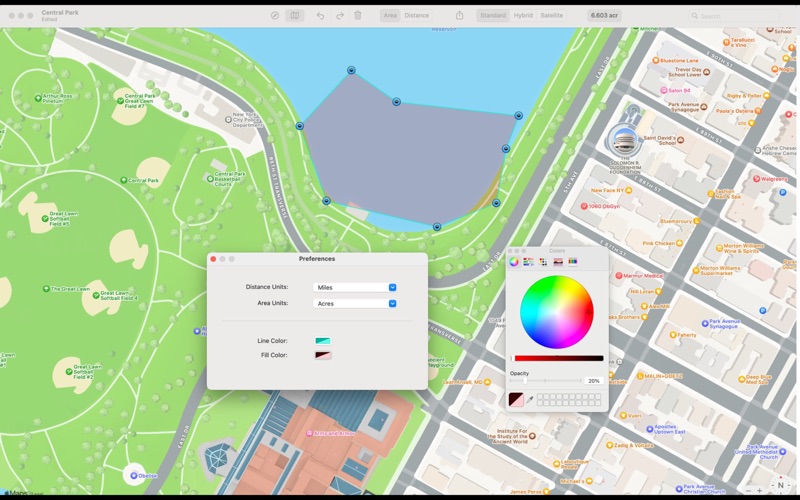Close the Preferences window
The width and height of the screenshot is (800, 500).
(x=213, y=259)
